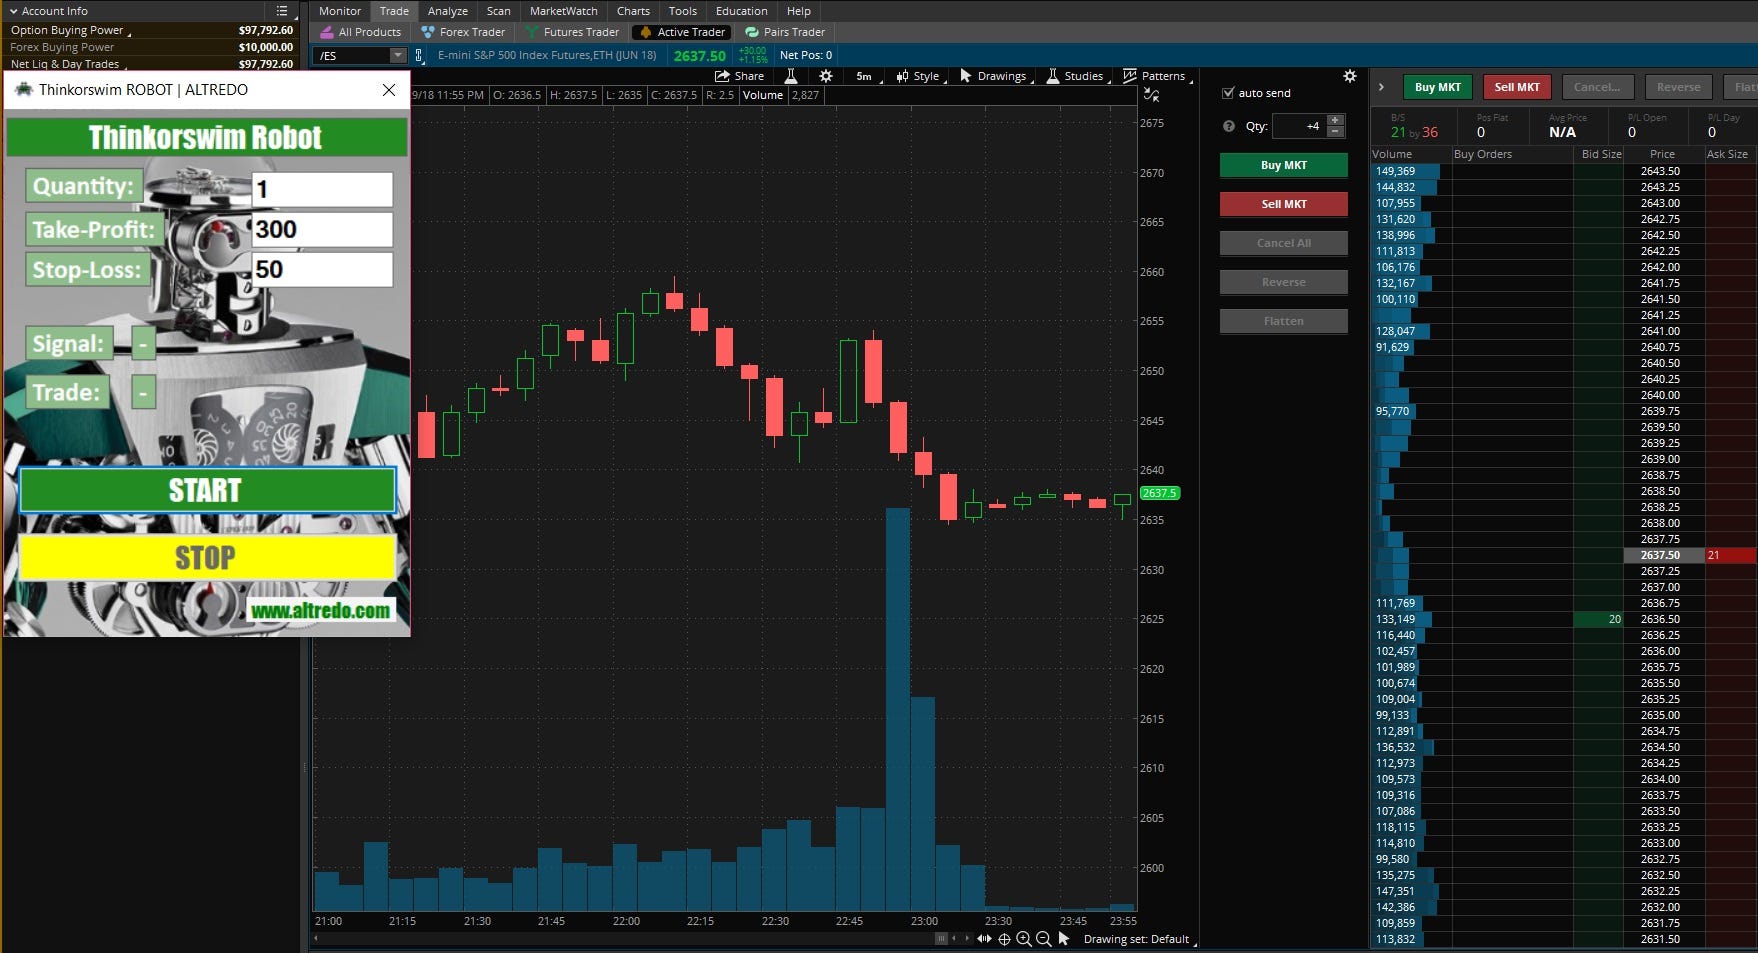Open the Scan tab
1758x953 pixels.
click(498, 11)
